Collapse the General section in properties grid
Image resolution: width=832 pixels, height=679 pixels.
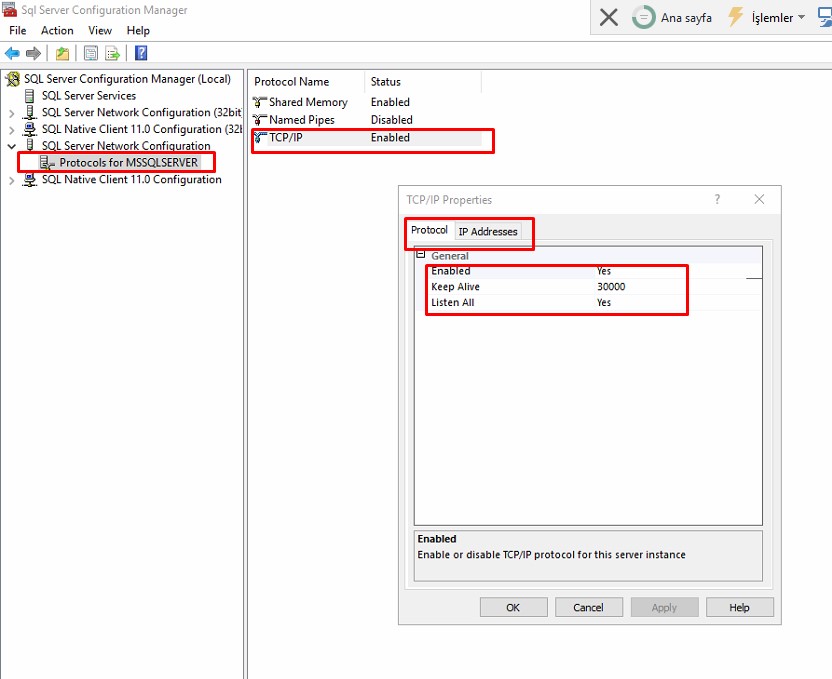click(x=421, y=256)
